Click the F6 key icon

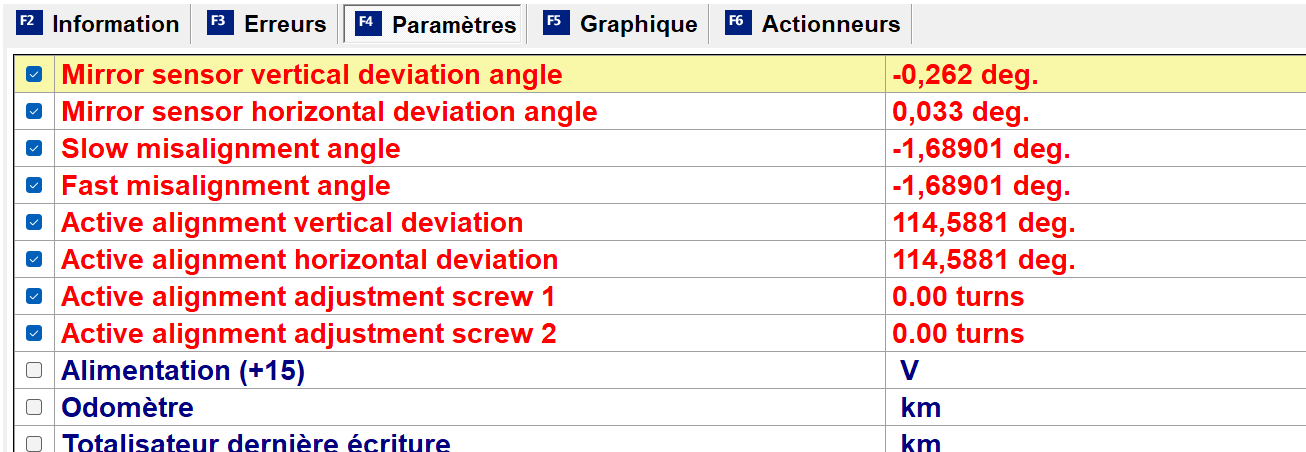click(x=739, y=23)
